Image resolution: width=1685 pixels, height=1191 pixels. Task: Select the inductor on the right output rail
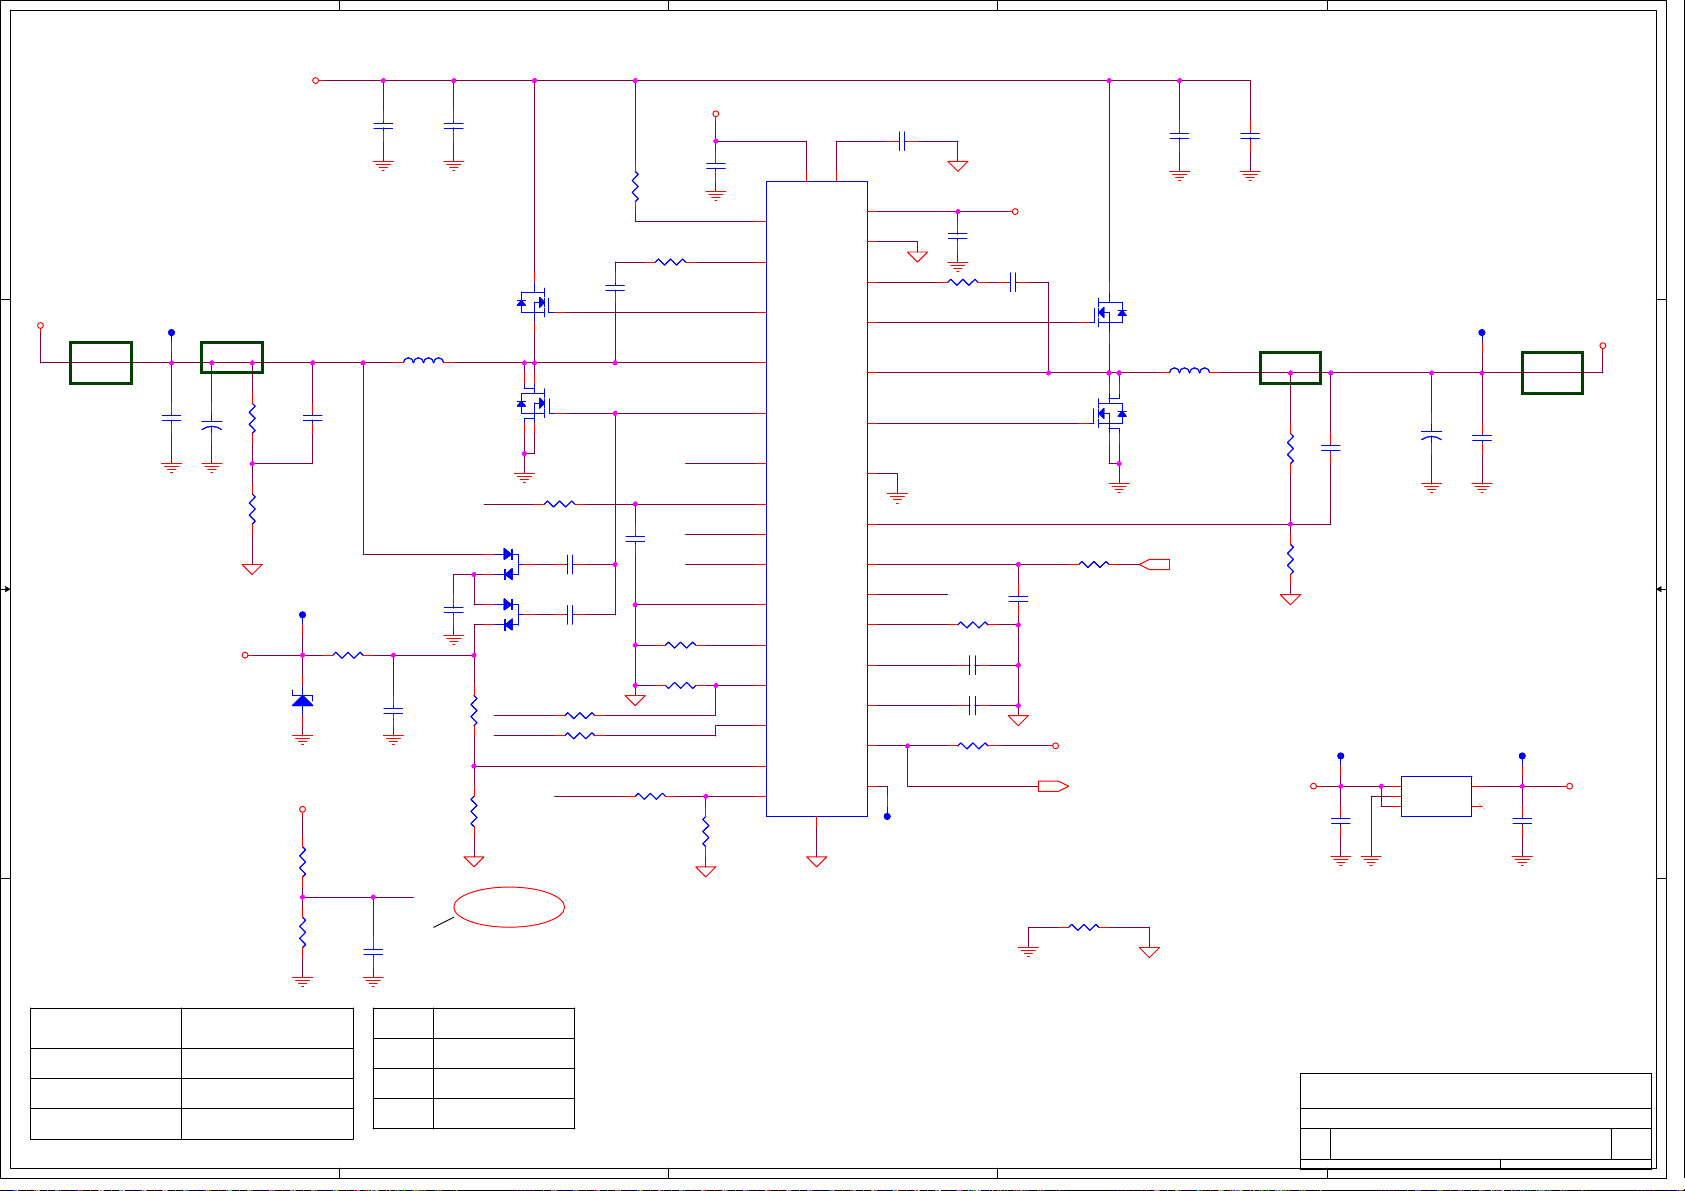pos(1189,370)
